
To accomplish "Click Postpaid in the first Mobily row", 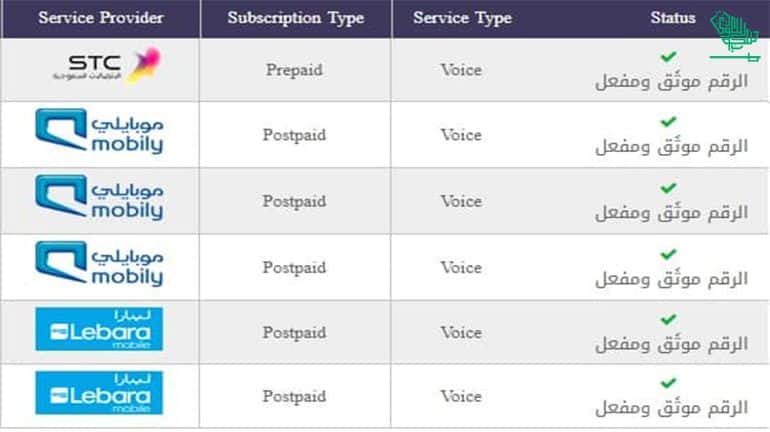I will 294,135.
